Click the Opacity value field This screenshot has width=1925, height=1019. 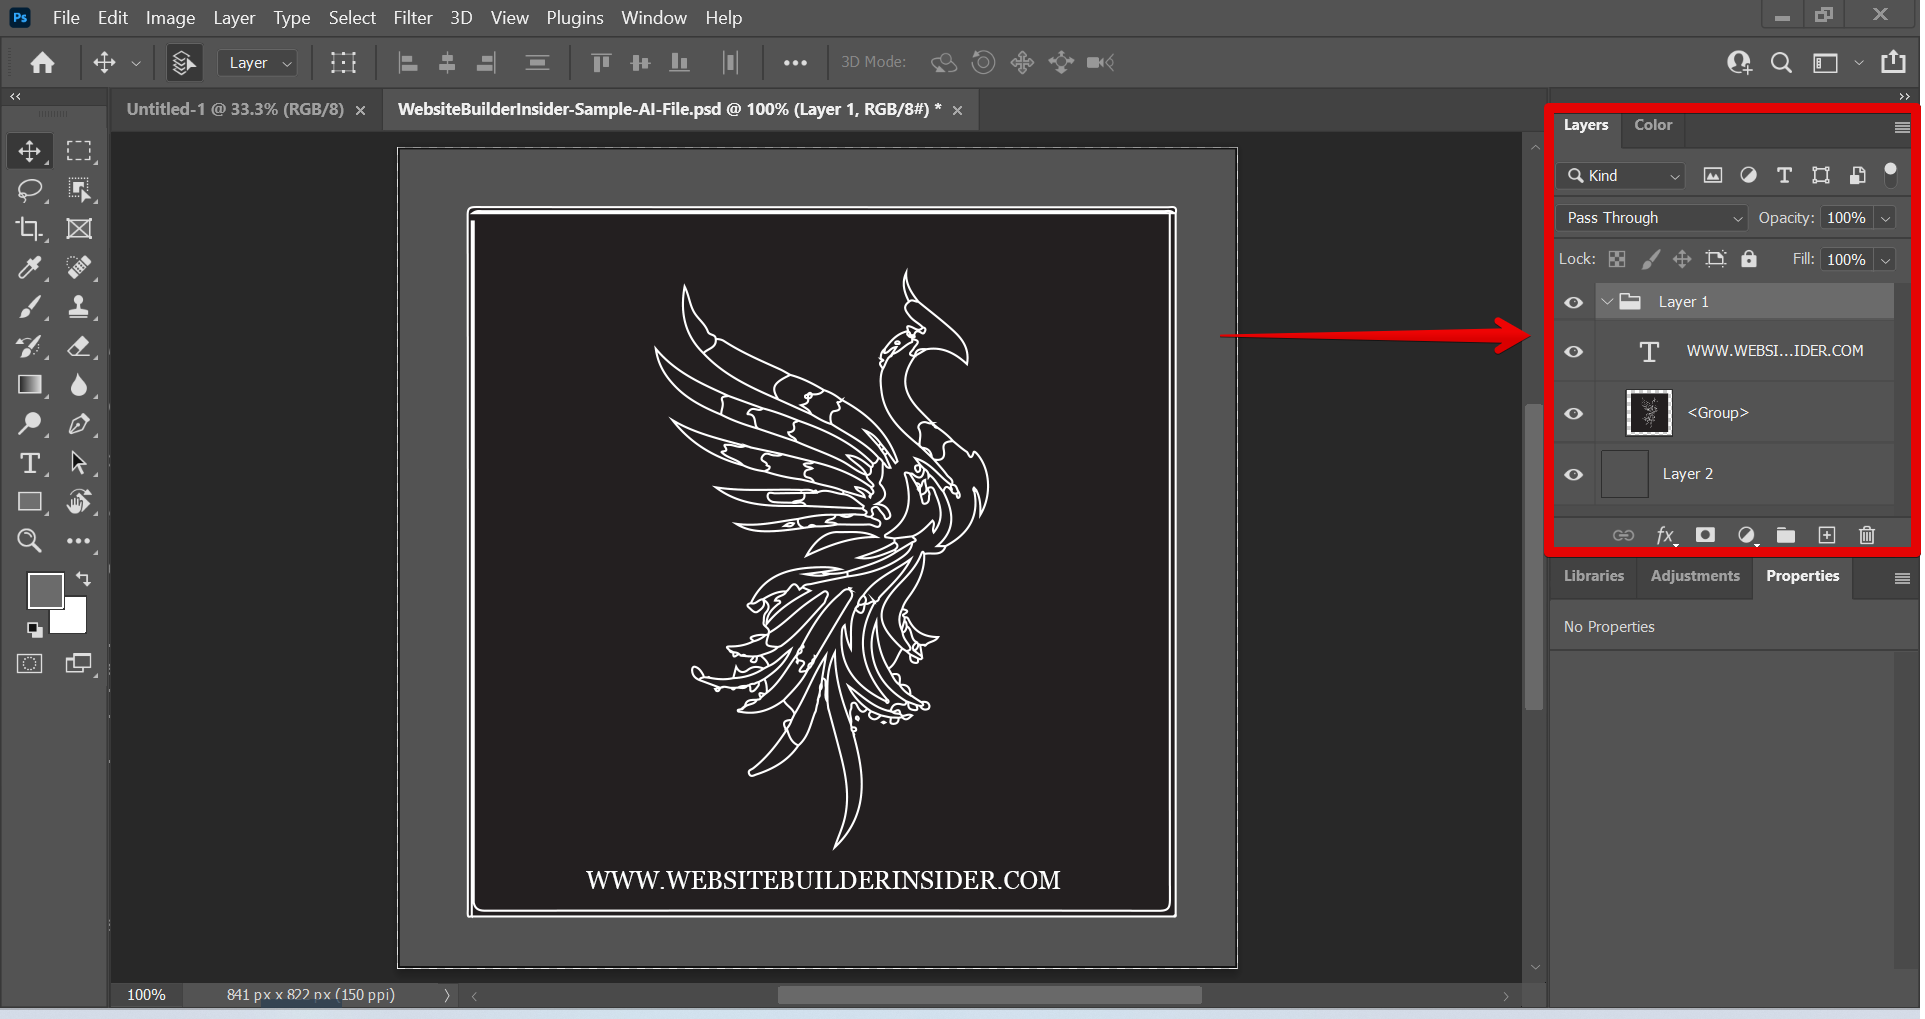point(1845,218)
